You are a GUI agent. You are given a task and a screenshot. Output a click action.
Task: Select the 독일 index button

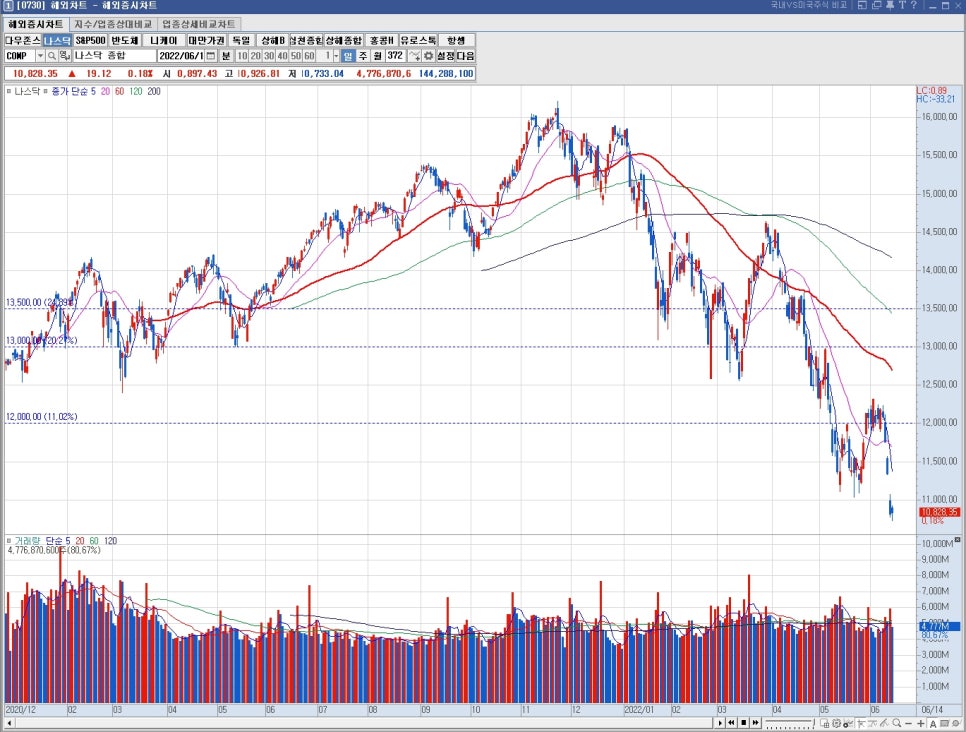(x=241, y=40)
